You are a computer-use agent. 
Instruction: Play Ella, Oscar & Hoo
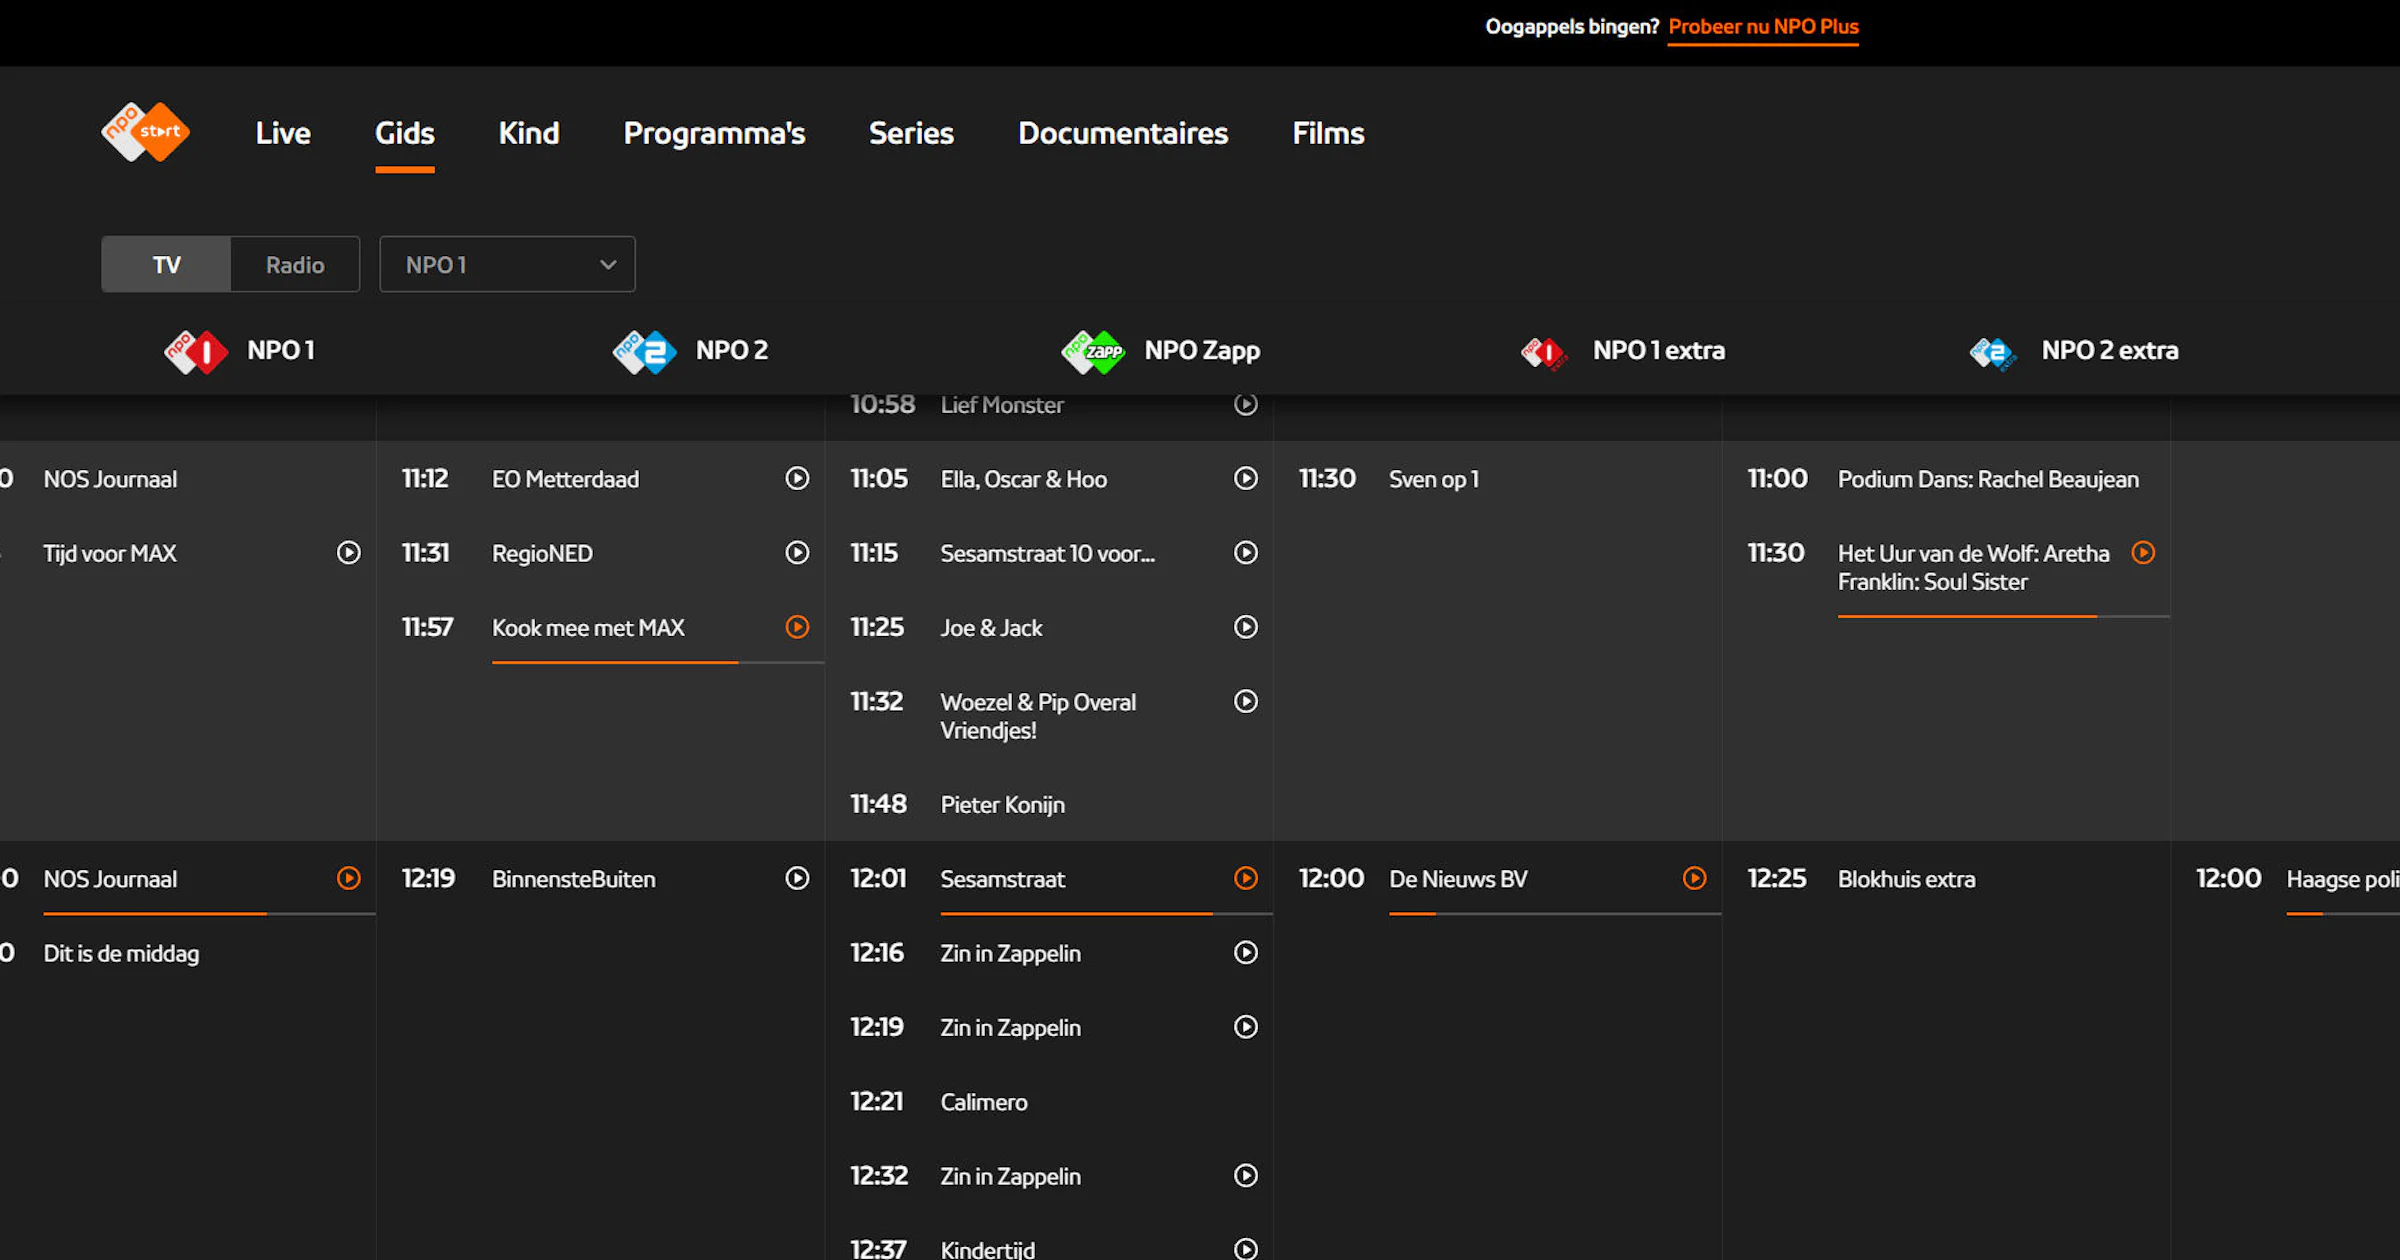[1245, 479]
